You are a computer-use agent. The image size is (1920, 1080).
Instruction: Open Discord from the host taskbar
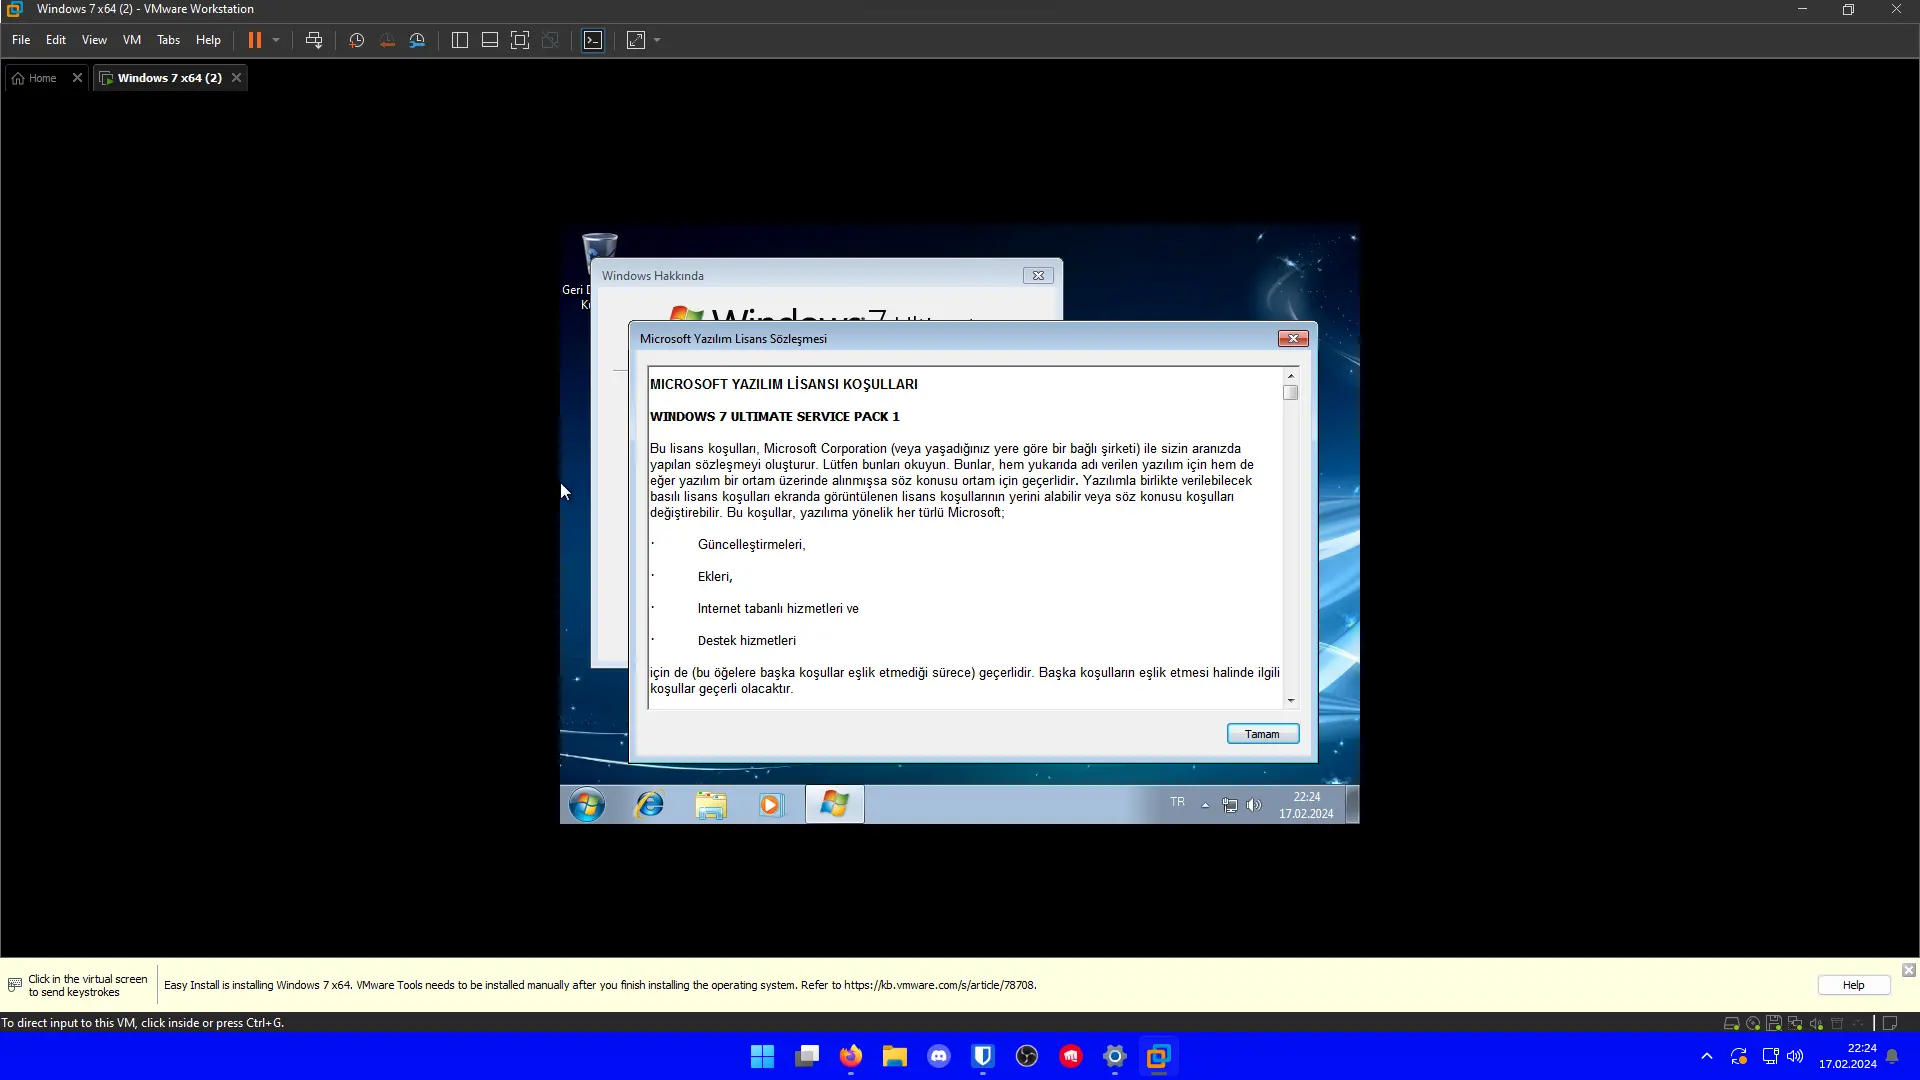[939, 1056]
